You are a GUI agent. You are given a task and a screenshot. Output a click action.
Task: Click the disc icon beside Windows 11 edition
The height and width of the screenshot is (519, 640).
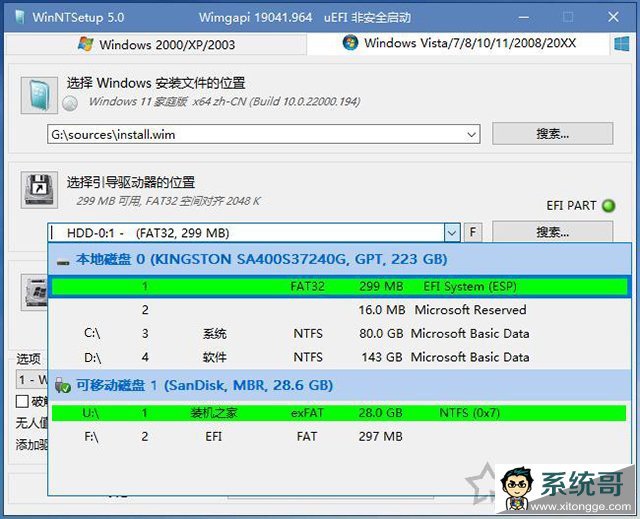coord(70,103)
